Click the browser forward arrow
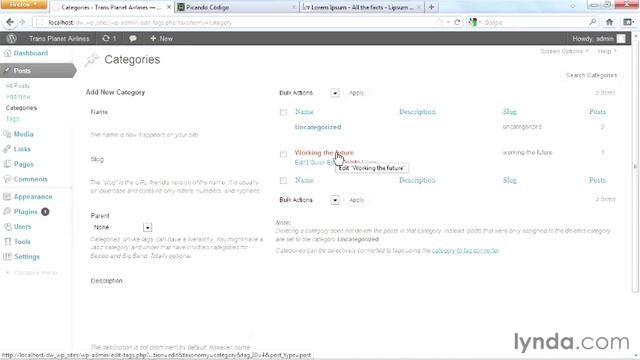The height and width of the screenshot is (360, 640). pyautogui.click(x=22, y=22)
